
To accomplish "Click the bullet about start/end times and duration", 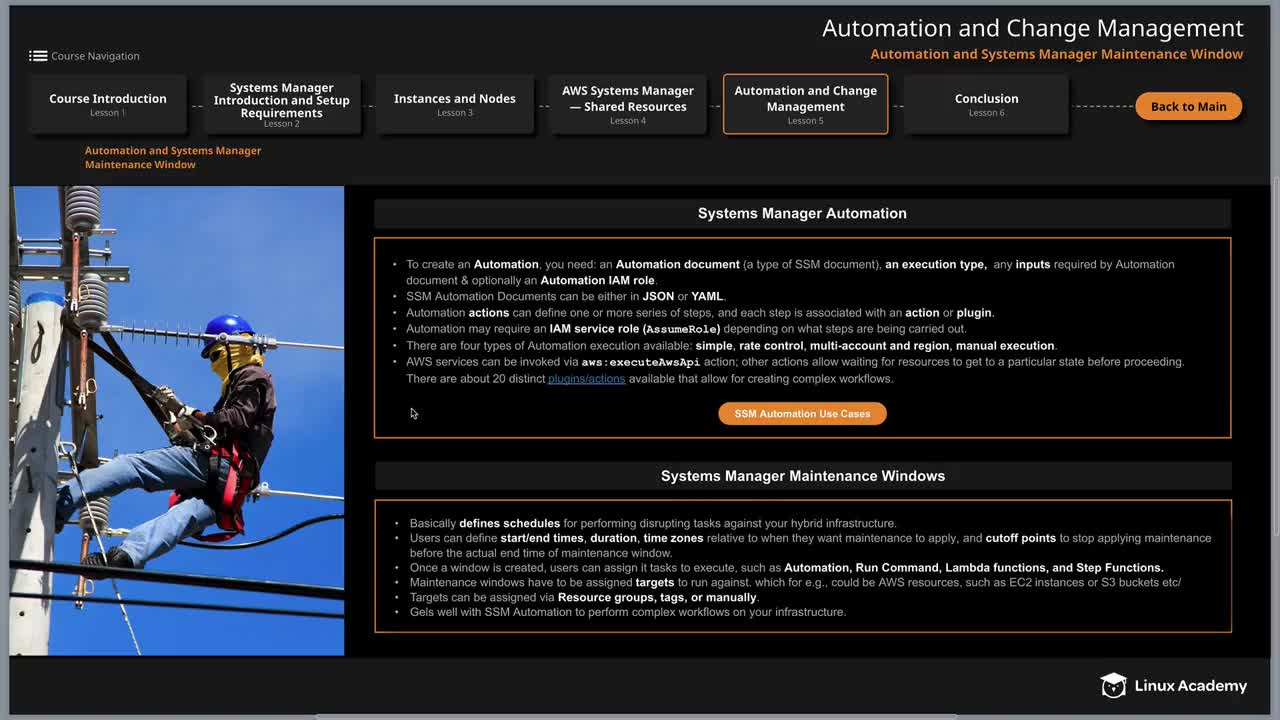I will 810,545.
